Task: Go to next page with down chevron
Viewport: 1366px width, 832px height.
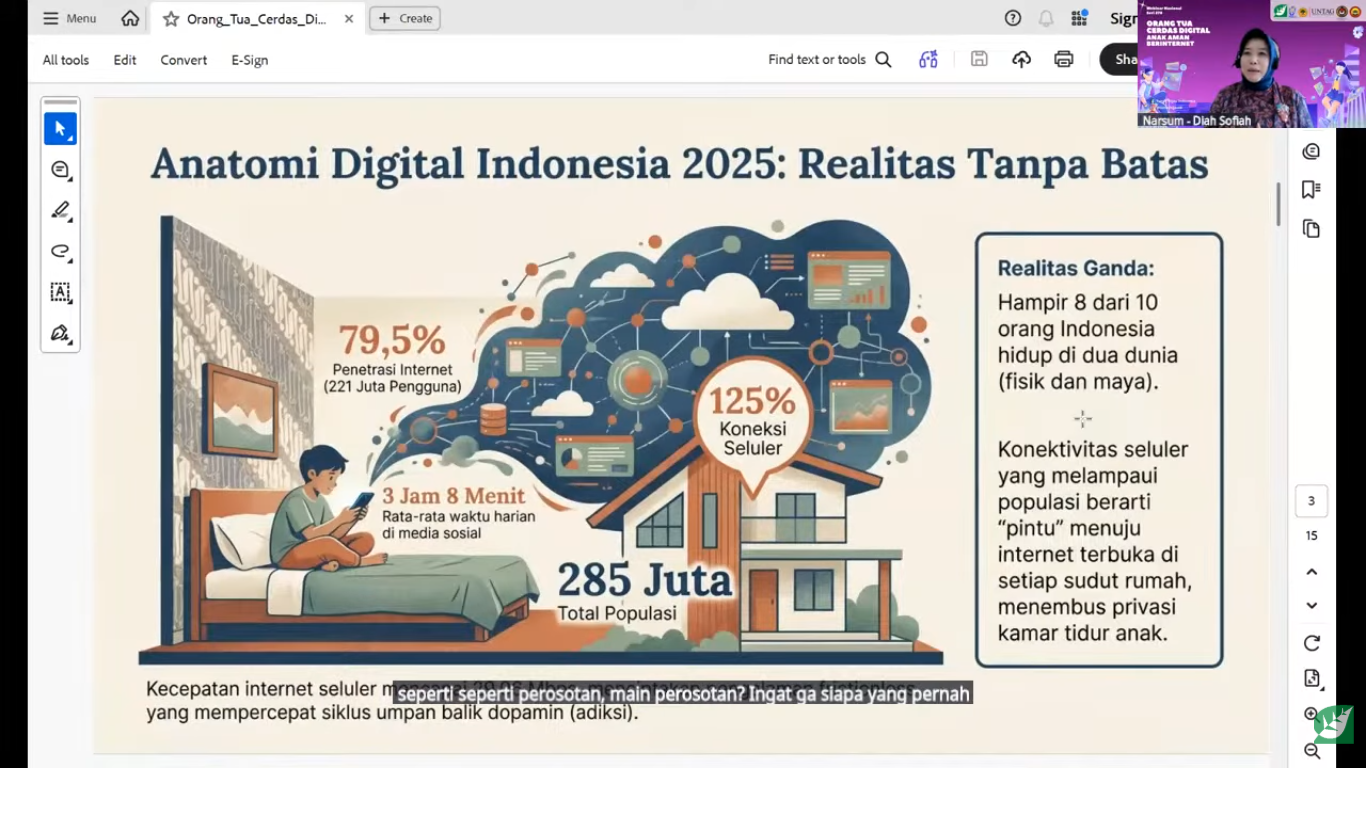Action: [x=1312, y=606]
